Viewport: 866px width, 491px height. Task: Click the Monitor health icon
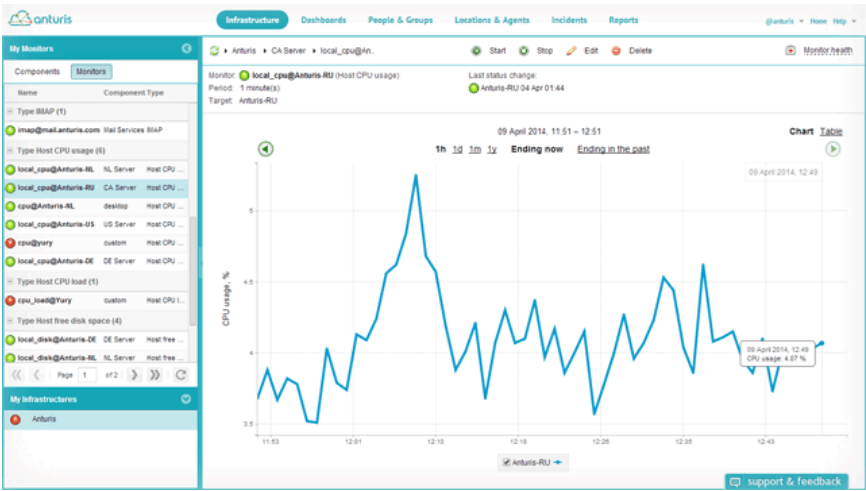(x=790, y=50)
